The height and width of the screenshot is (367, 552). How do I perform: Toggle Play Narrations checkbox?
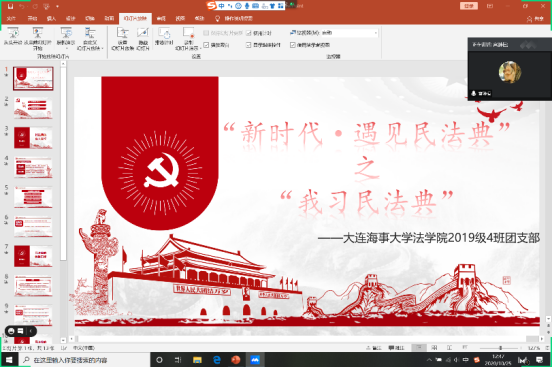point(206,45)
